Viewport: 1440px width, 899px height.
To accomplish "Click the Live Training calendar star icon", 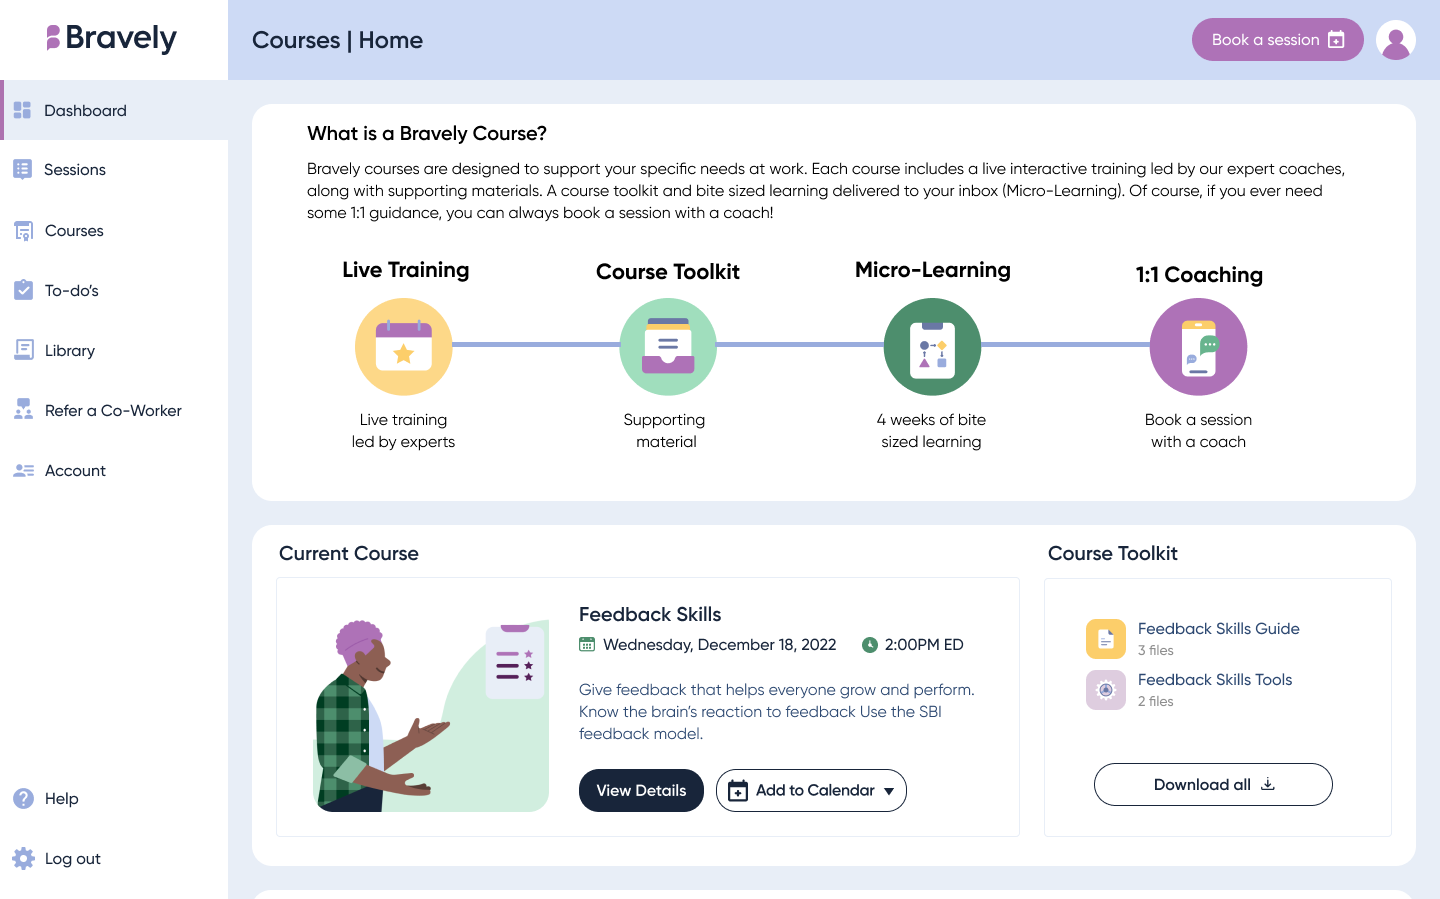I will click(x=404, y=347).
